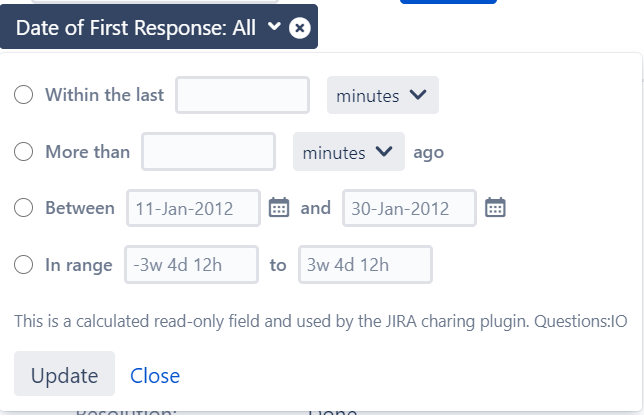Click the 11-Jan-2012 start date field
The image size is (644, 415).
(x=193, y=208)
